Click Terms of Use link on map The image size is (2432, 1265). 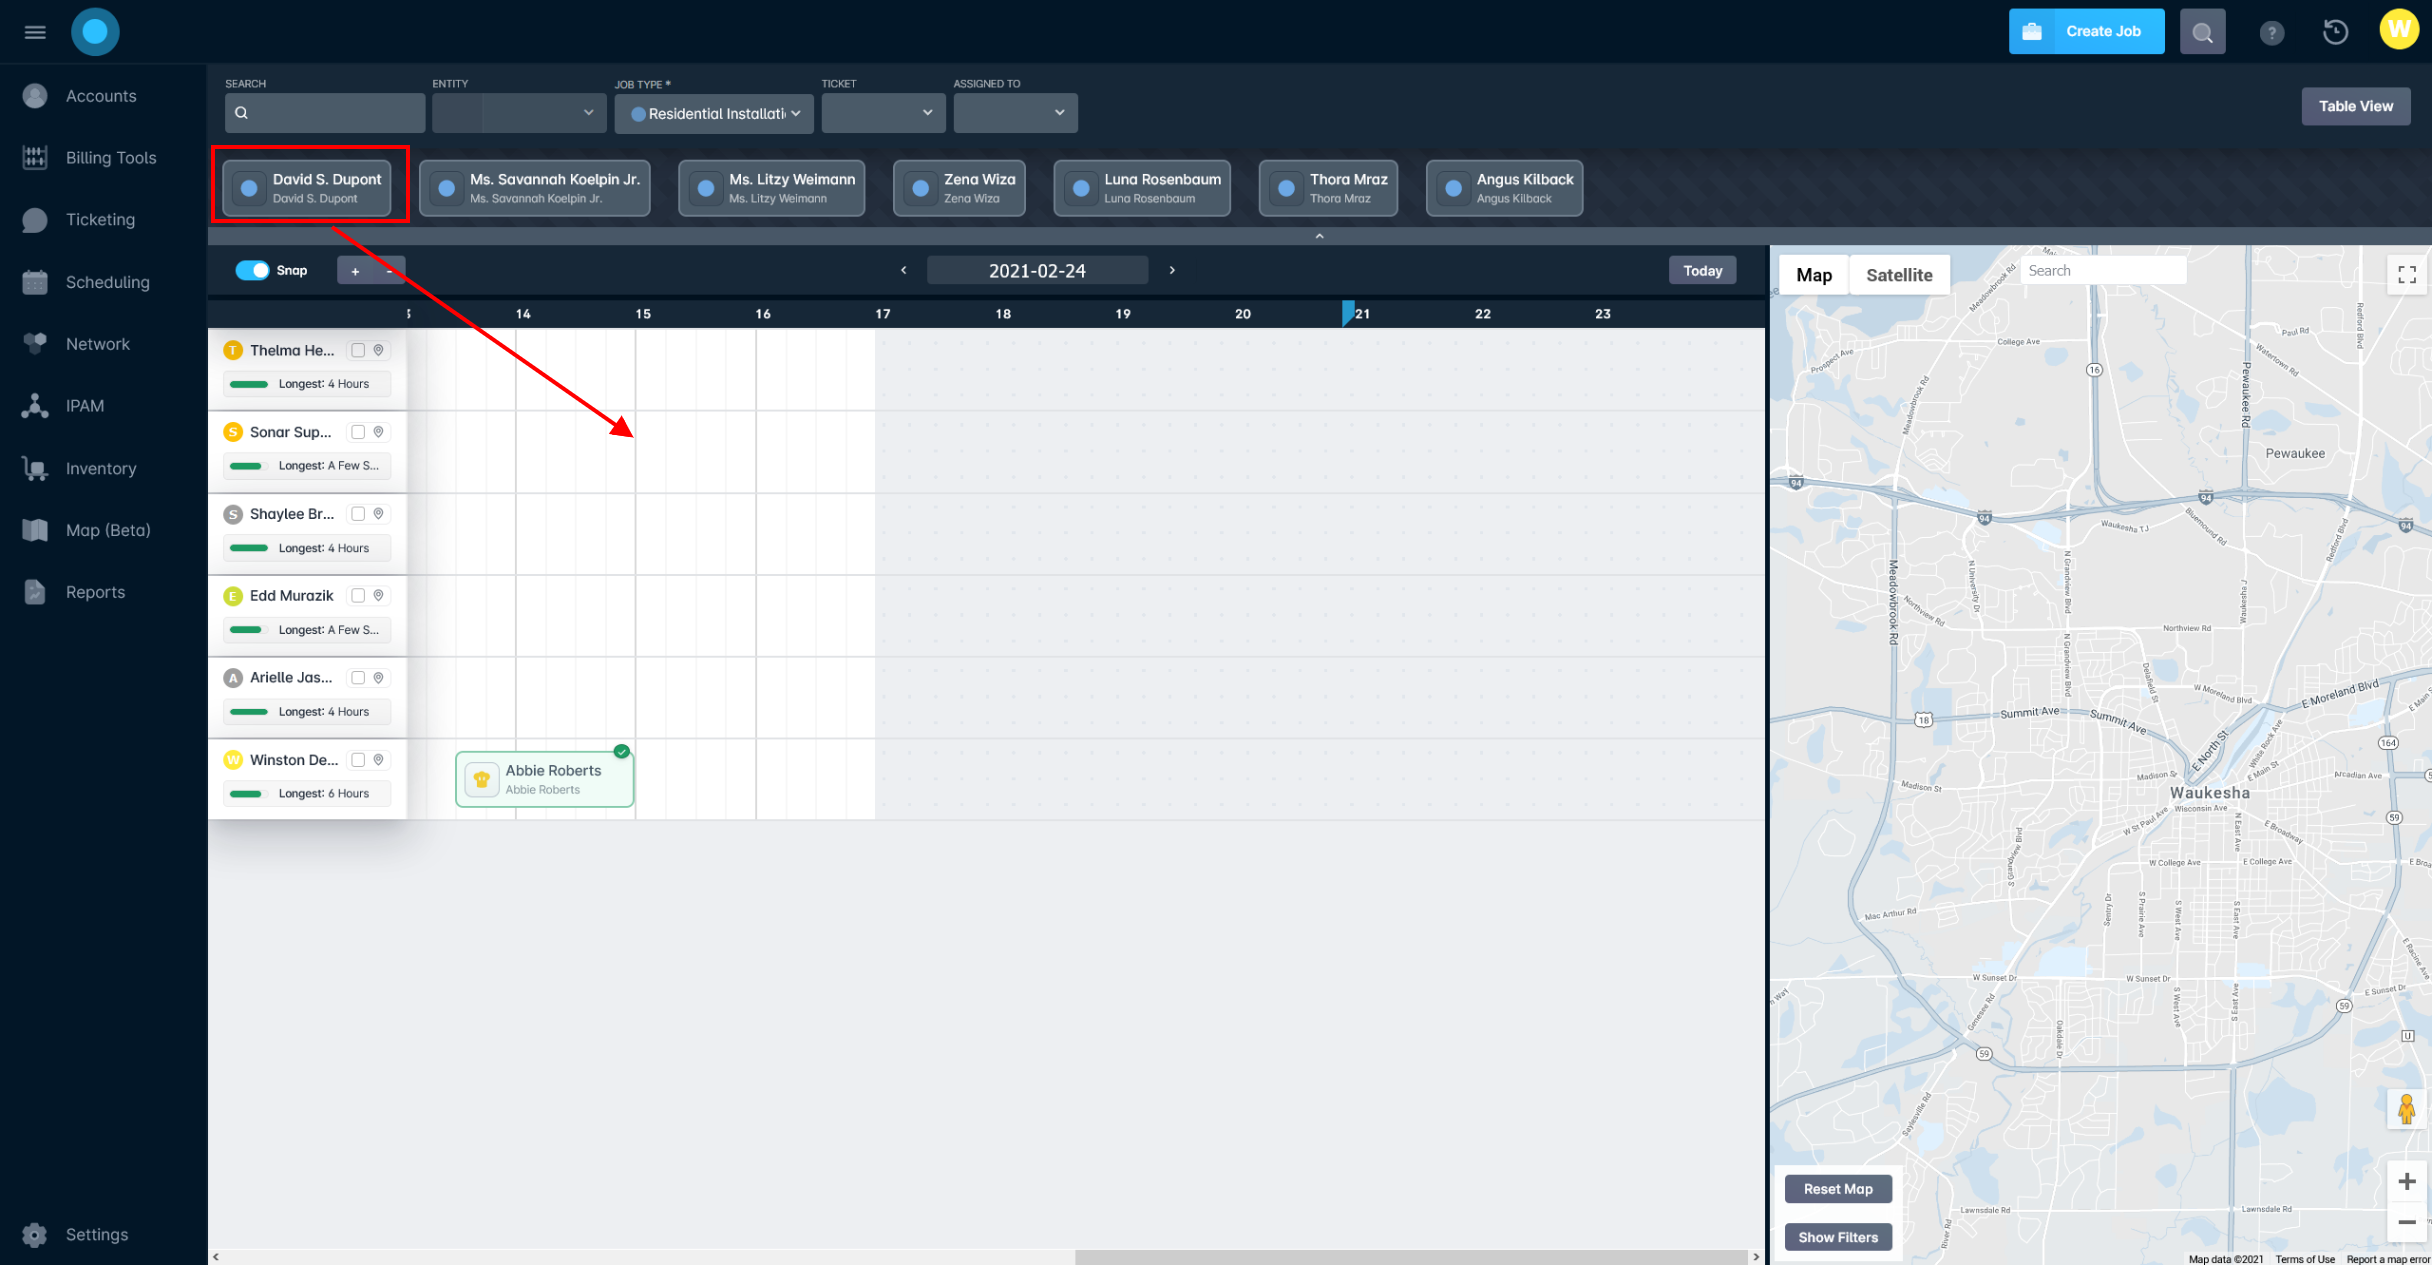click(2305, 1259)
